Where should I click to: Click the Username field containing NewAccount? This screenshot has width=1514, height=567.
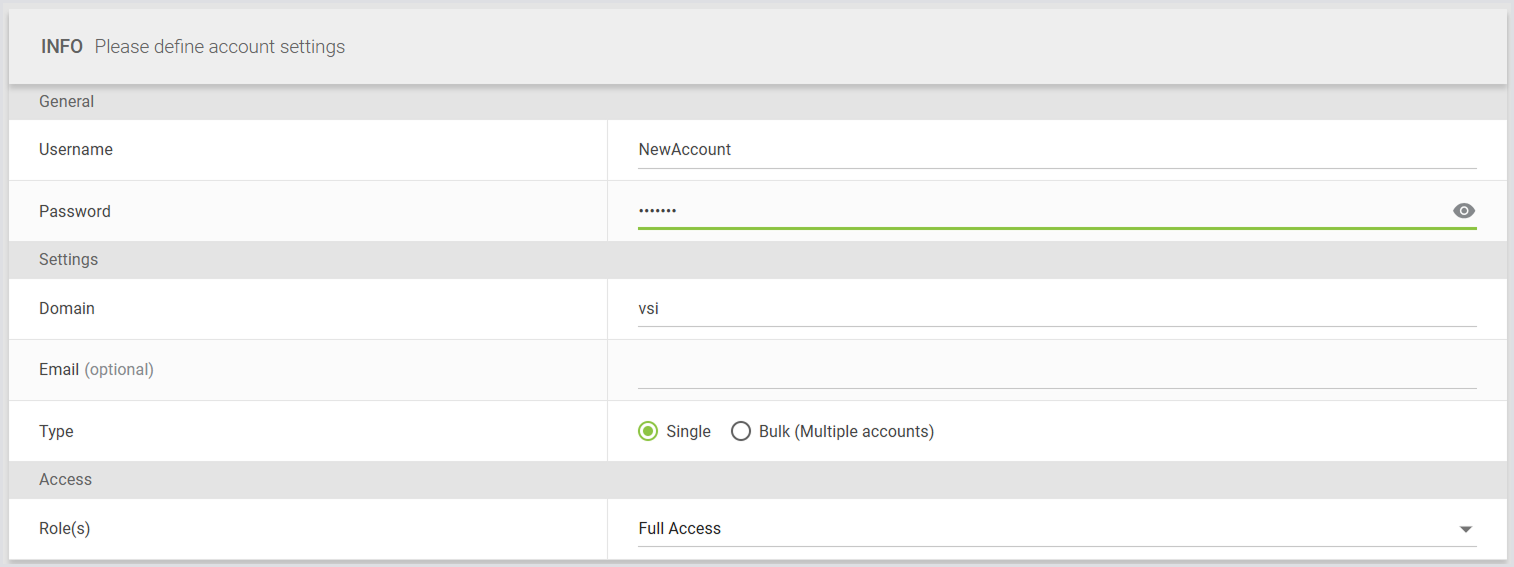point(1056,150)
